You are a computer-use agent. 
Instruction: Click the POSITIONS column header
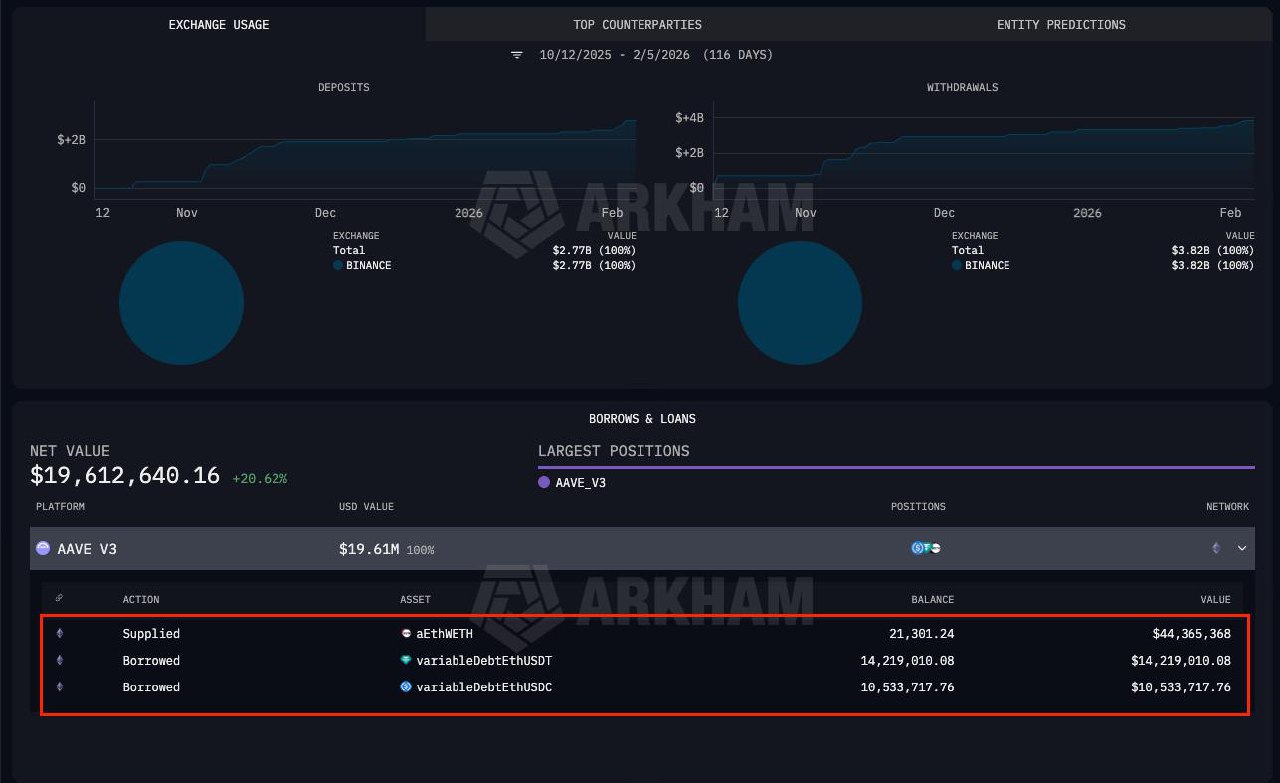918,507
